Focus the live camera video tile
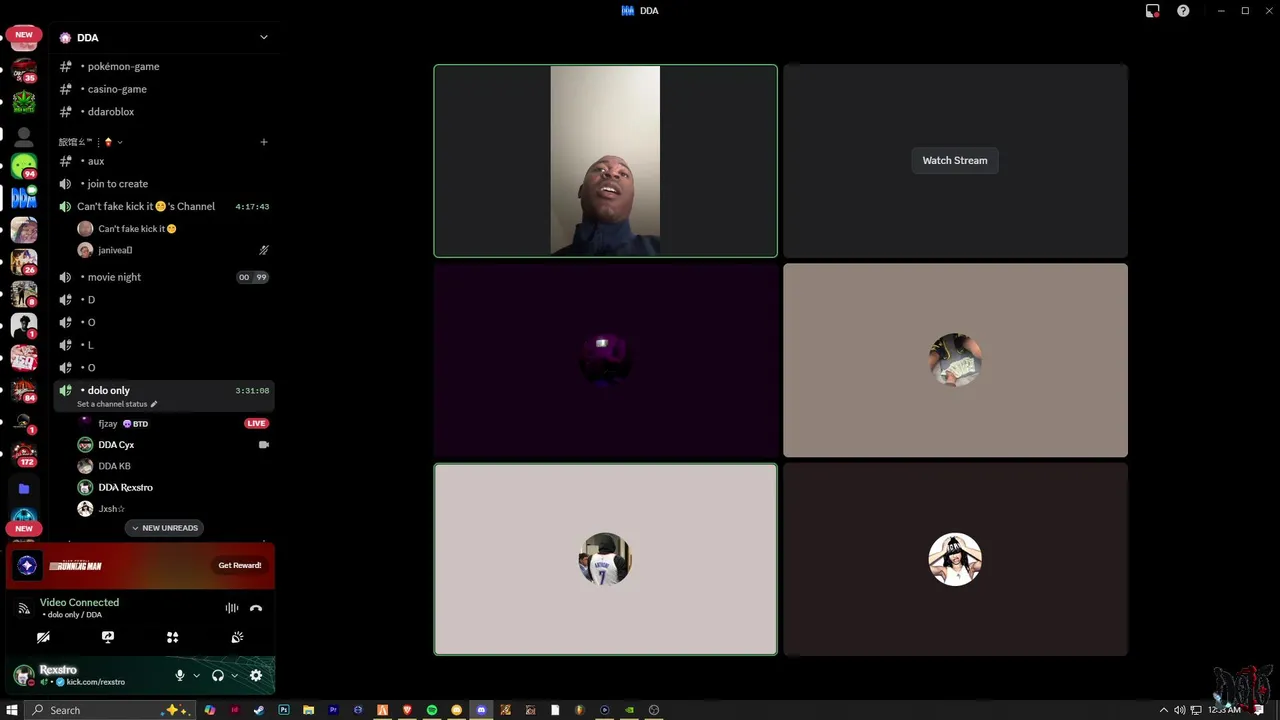Image resolution: width=1280 pixels, height=720 pixels. pyautogui.click(x=605, y=161)
